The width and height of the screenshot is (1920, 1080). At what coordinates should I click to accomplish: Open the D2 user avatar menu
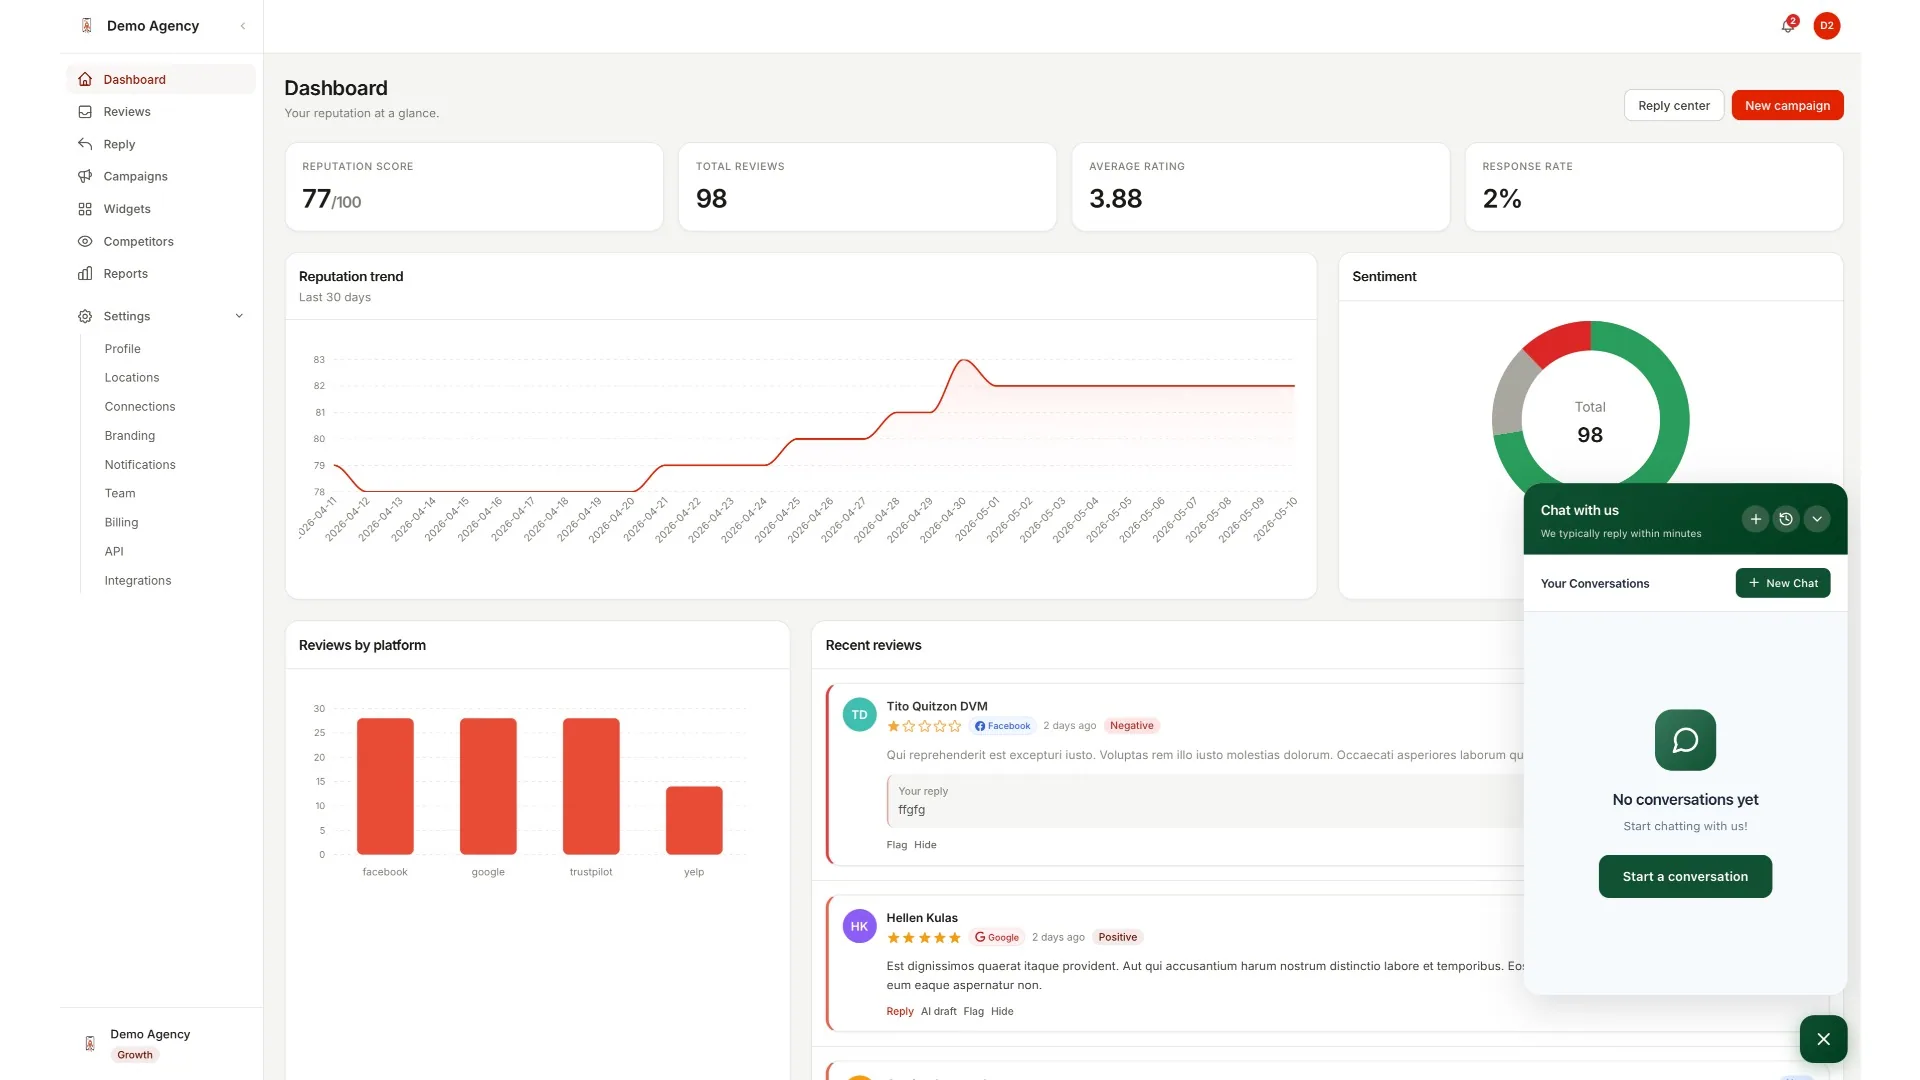(x=1826, y=26)
